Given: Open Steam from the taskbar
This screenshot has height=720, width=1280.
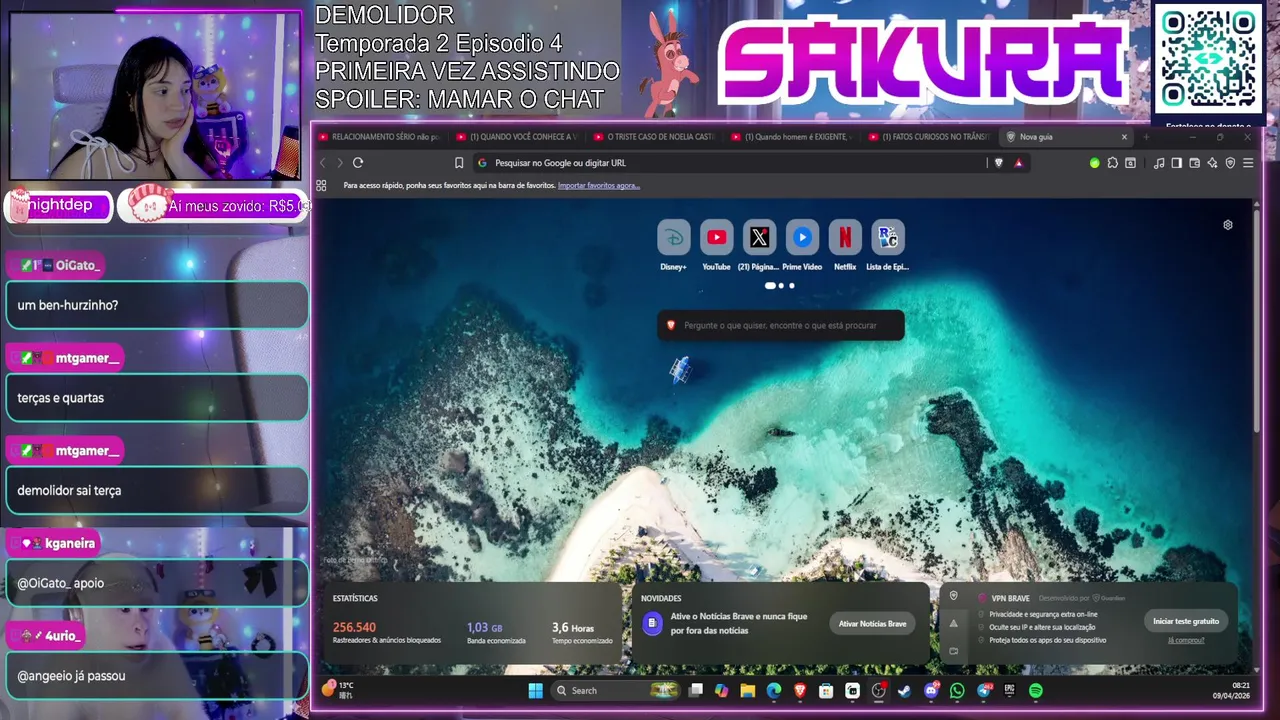Looking at the screenshot, I should (x=905, y=690).
